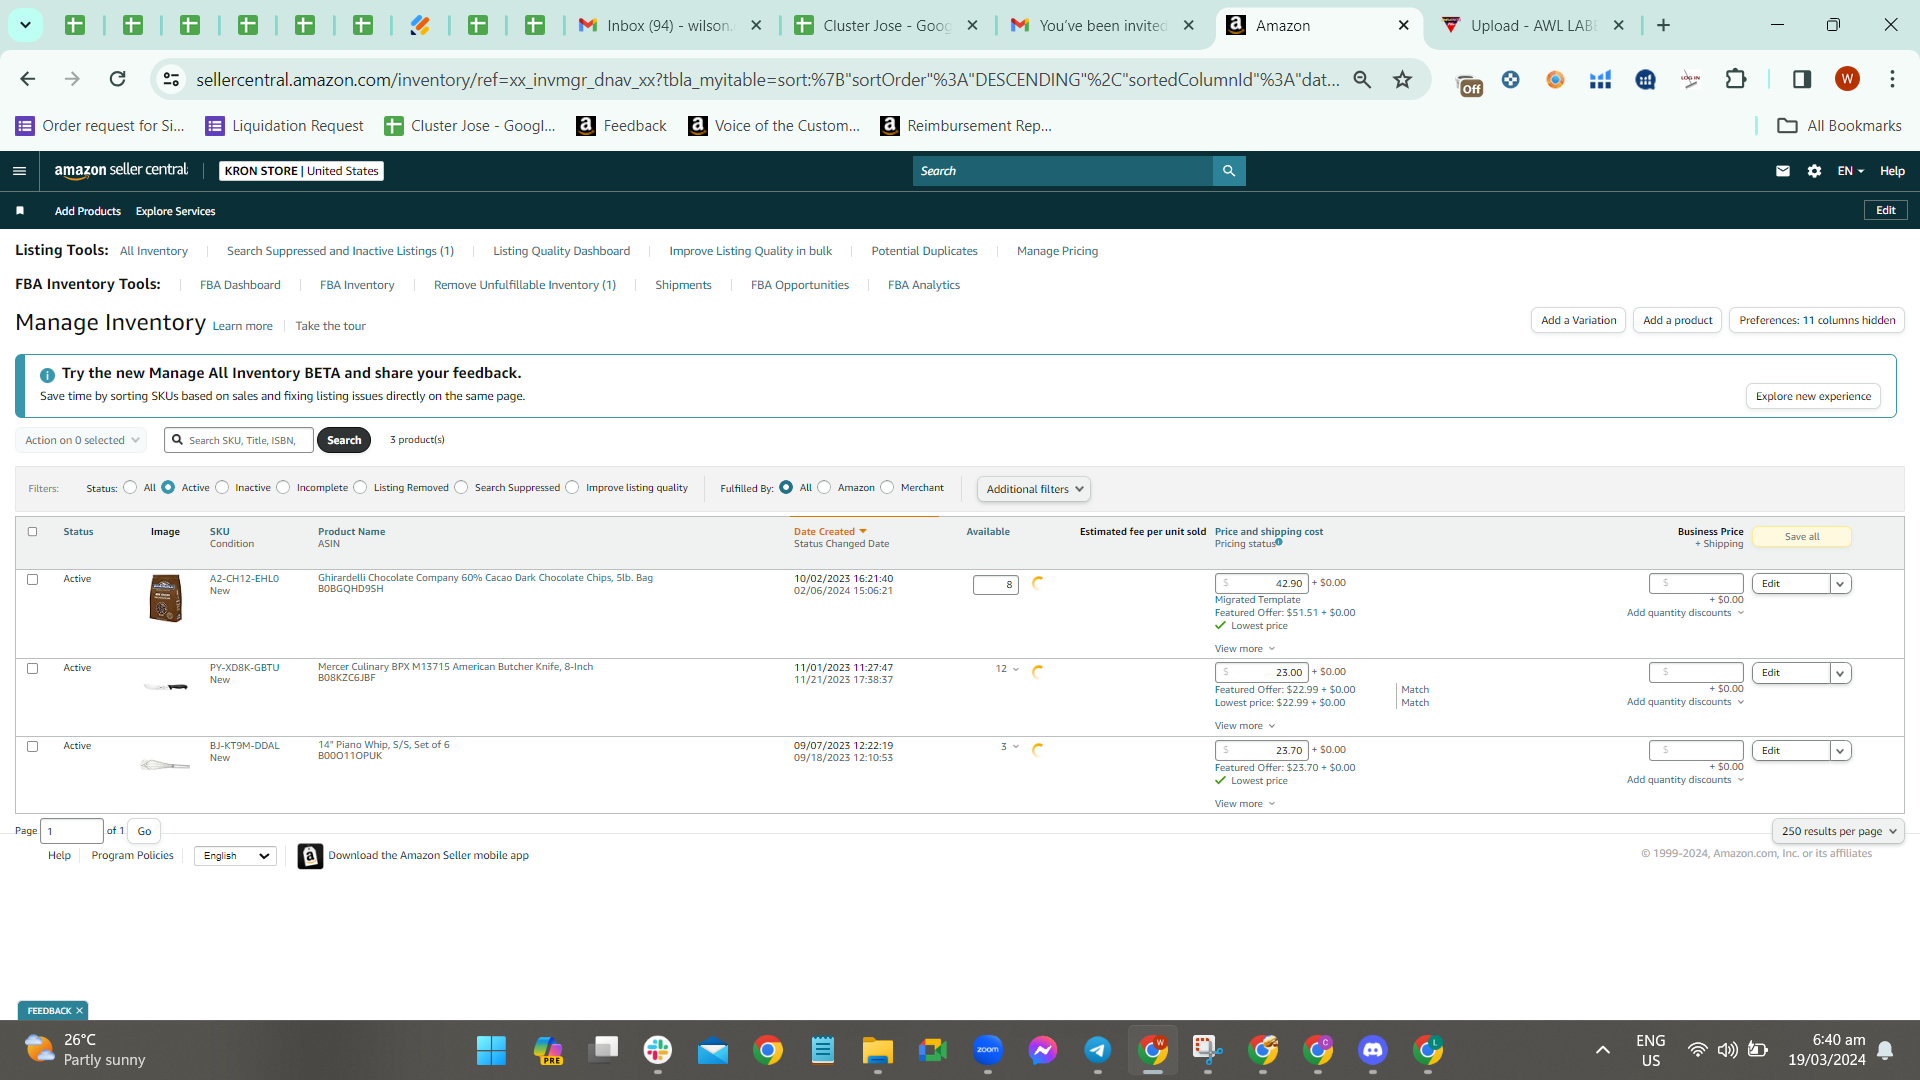
Task: Click the Pricing status info icon
Action: (1279, 542)
